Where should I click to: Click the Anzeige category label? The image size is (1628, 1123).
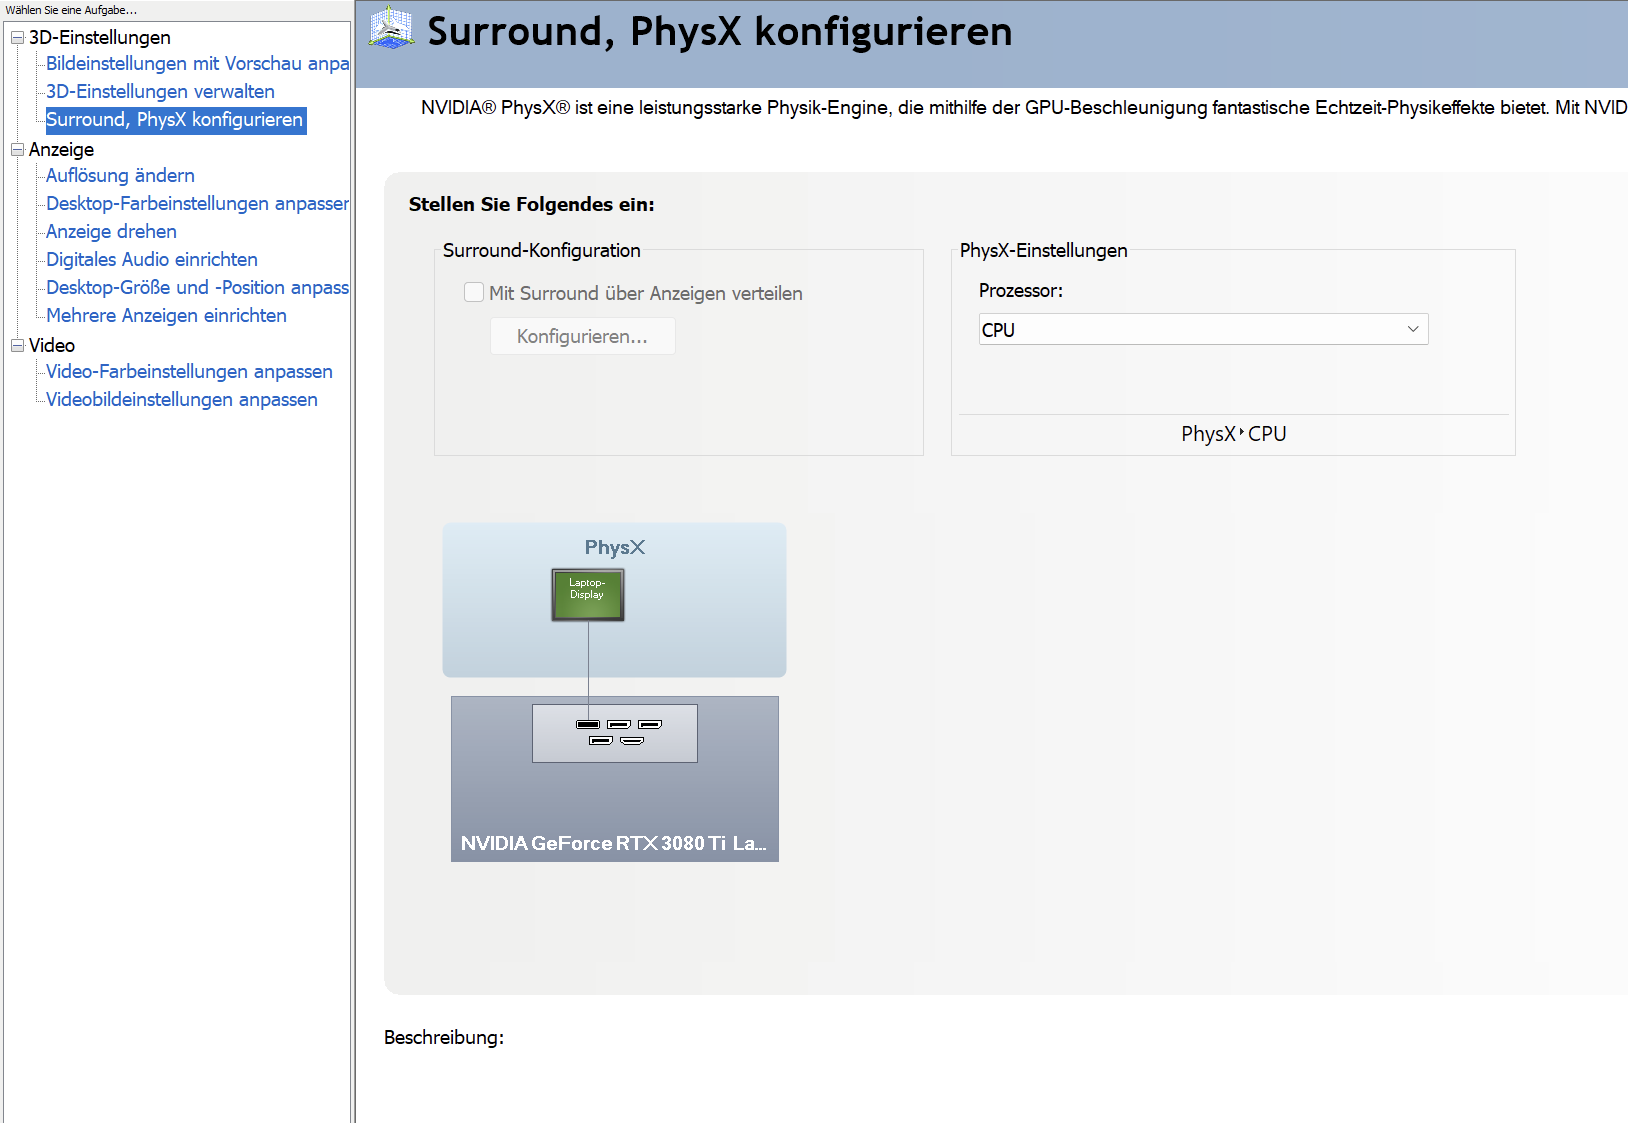[x=61, y=149]
